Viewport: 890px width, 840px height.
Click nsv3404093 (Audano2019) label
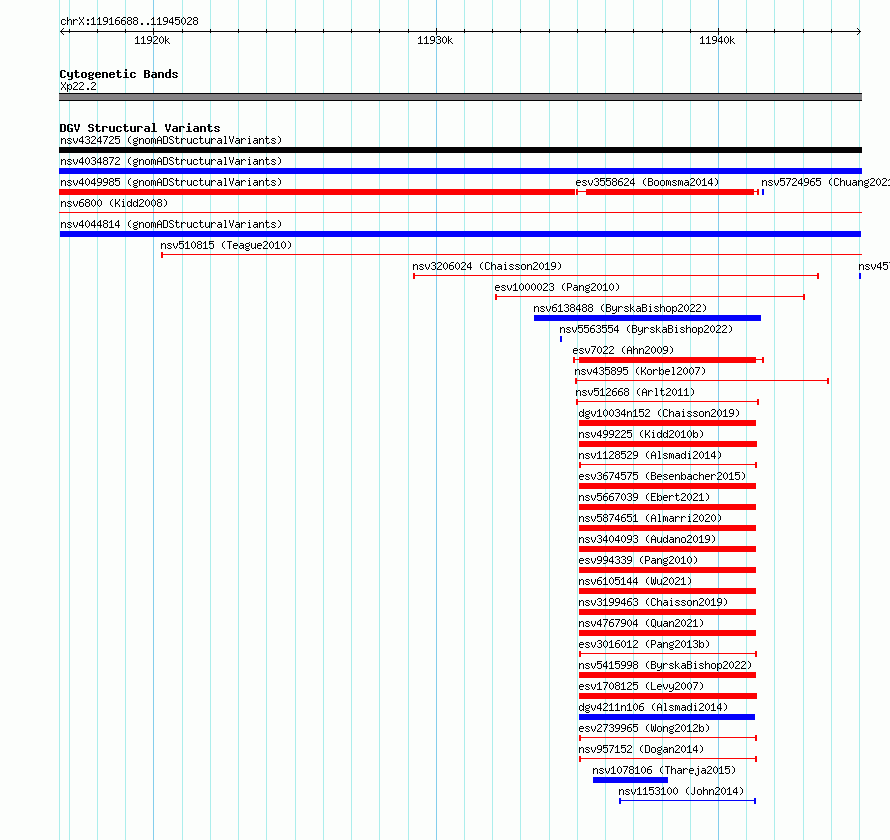647,539
